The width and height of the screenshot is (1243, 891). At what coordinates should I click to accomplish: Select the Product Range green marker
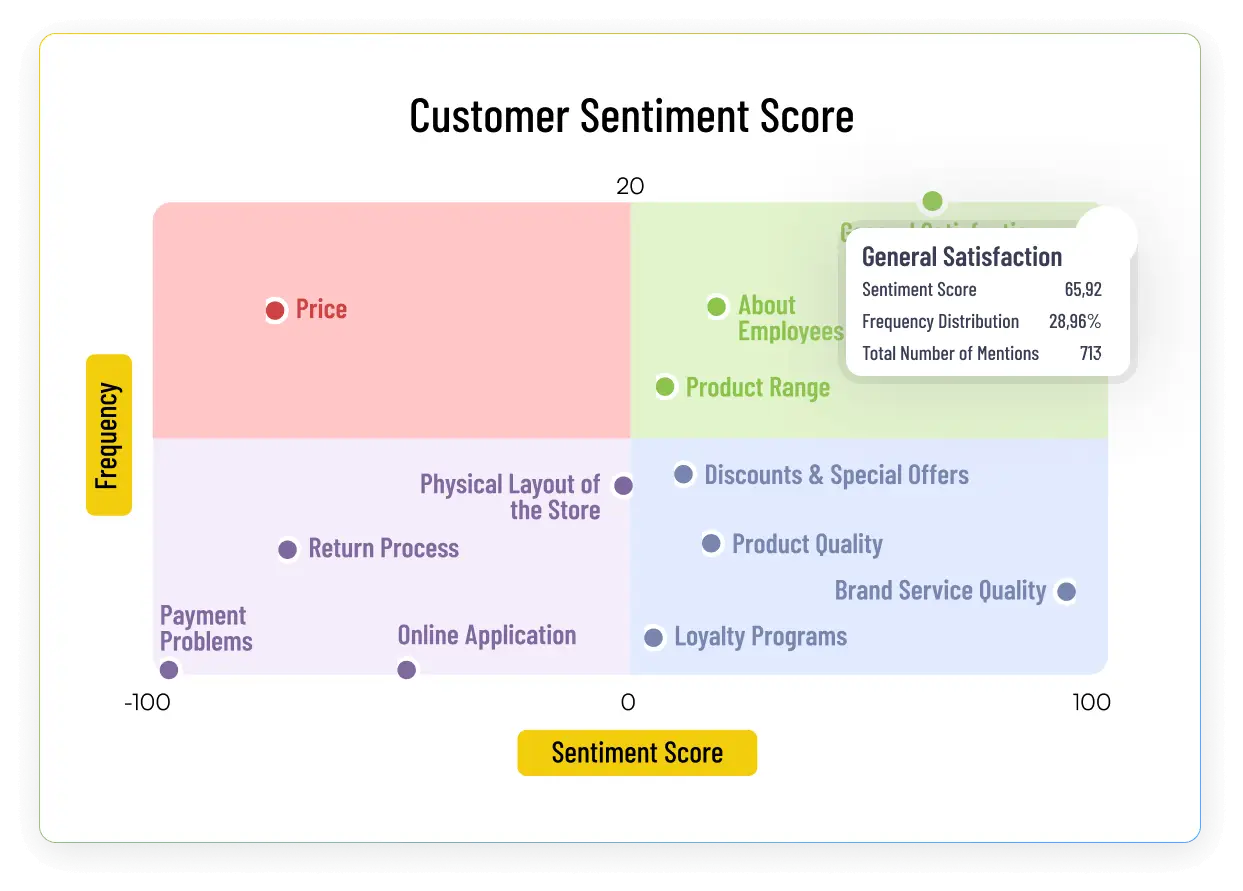(x=665, y=386)
